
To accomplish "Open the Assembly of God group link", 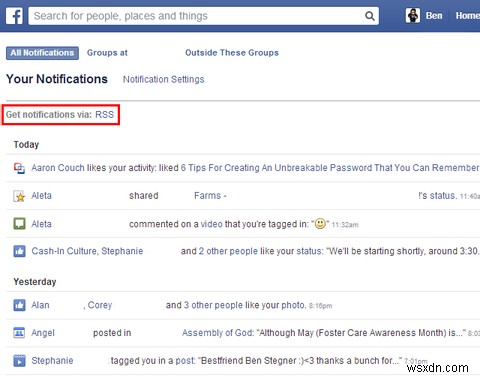I will pos(218,333).
